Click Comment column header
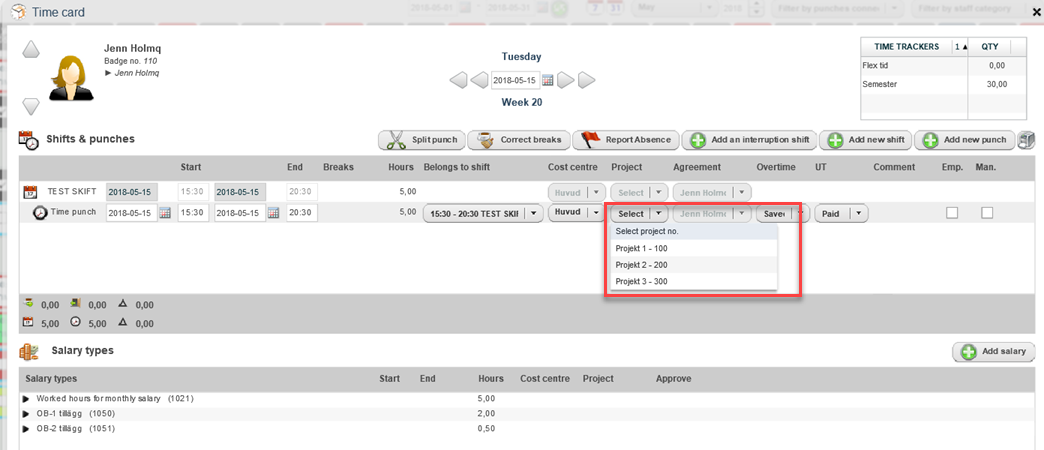This screenshot has width=1044, height=450. pos(894,167)
